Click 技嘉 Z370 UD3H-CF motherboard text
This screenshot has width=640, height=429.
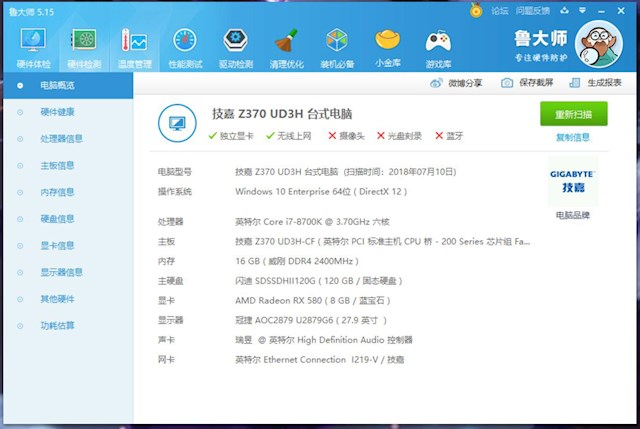point(382,242)
